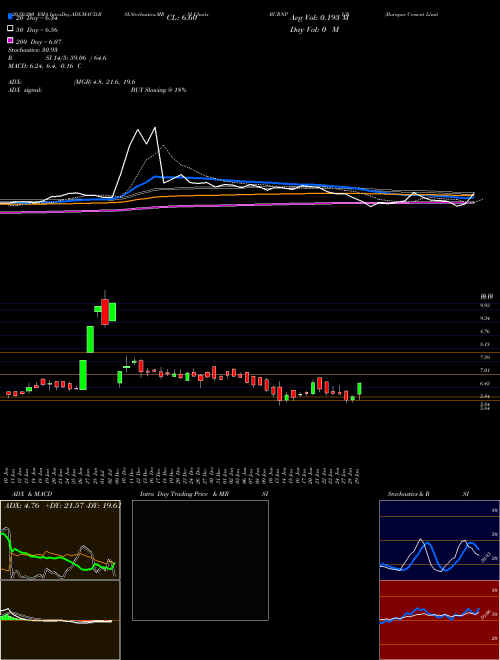
Task: Click the 'CL: 6.60' closing price label
Action: [x=182, y=18]
